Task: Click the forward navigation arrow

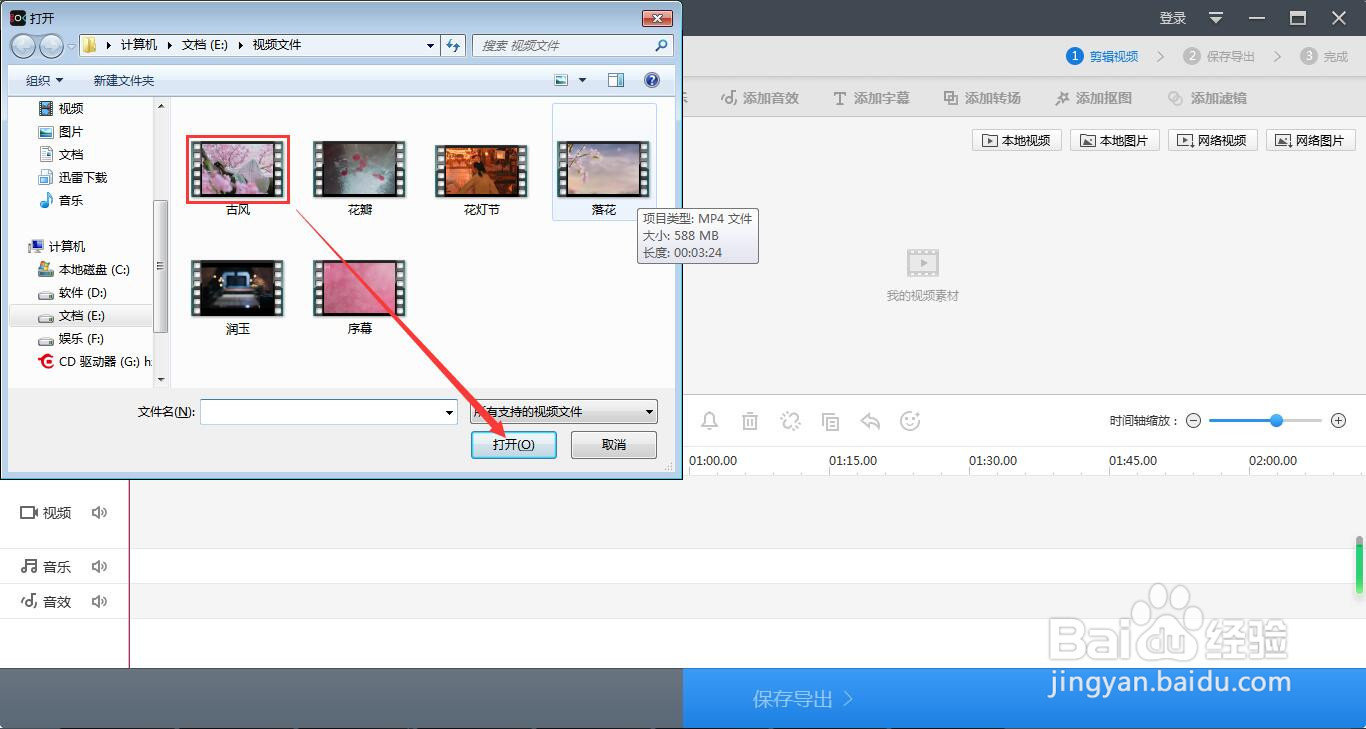Action: coord(51,45)
